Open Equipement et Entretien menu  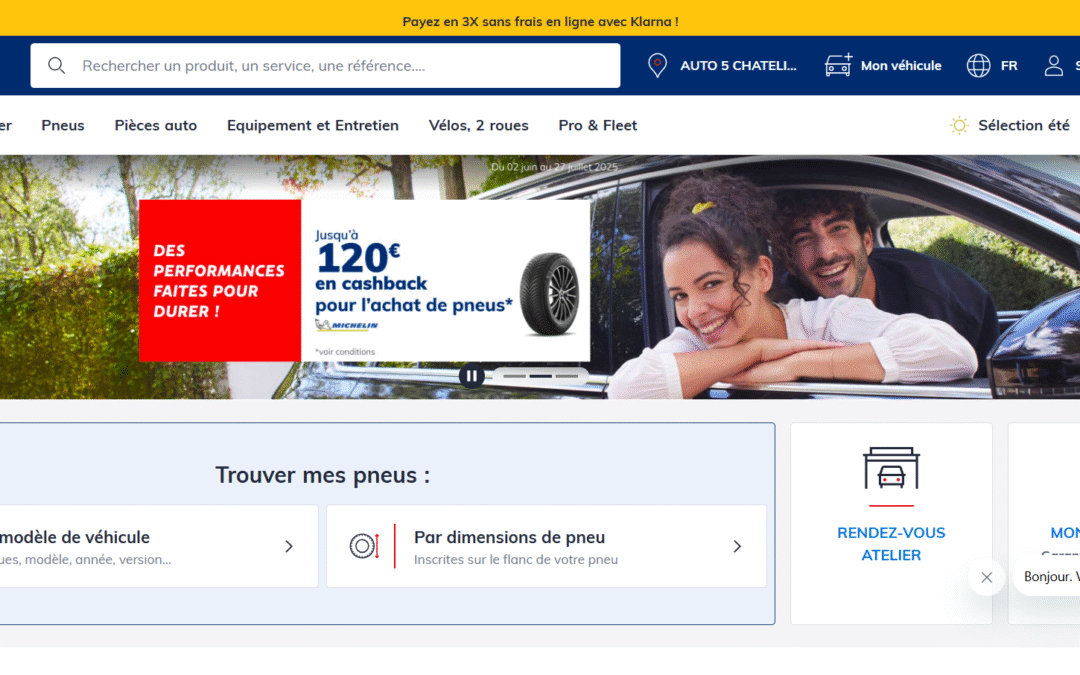click(x=313, y=125)
